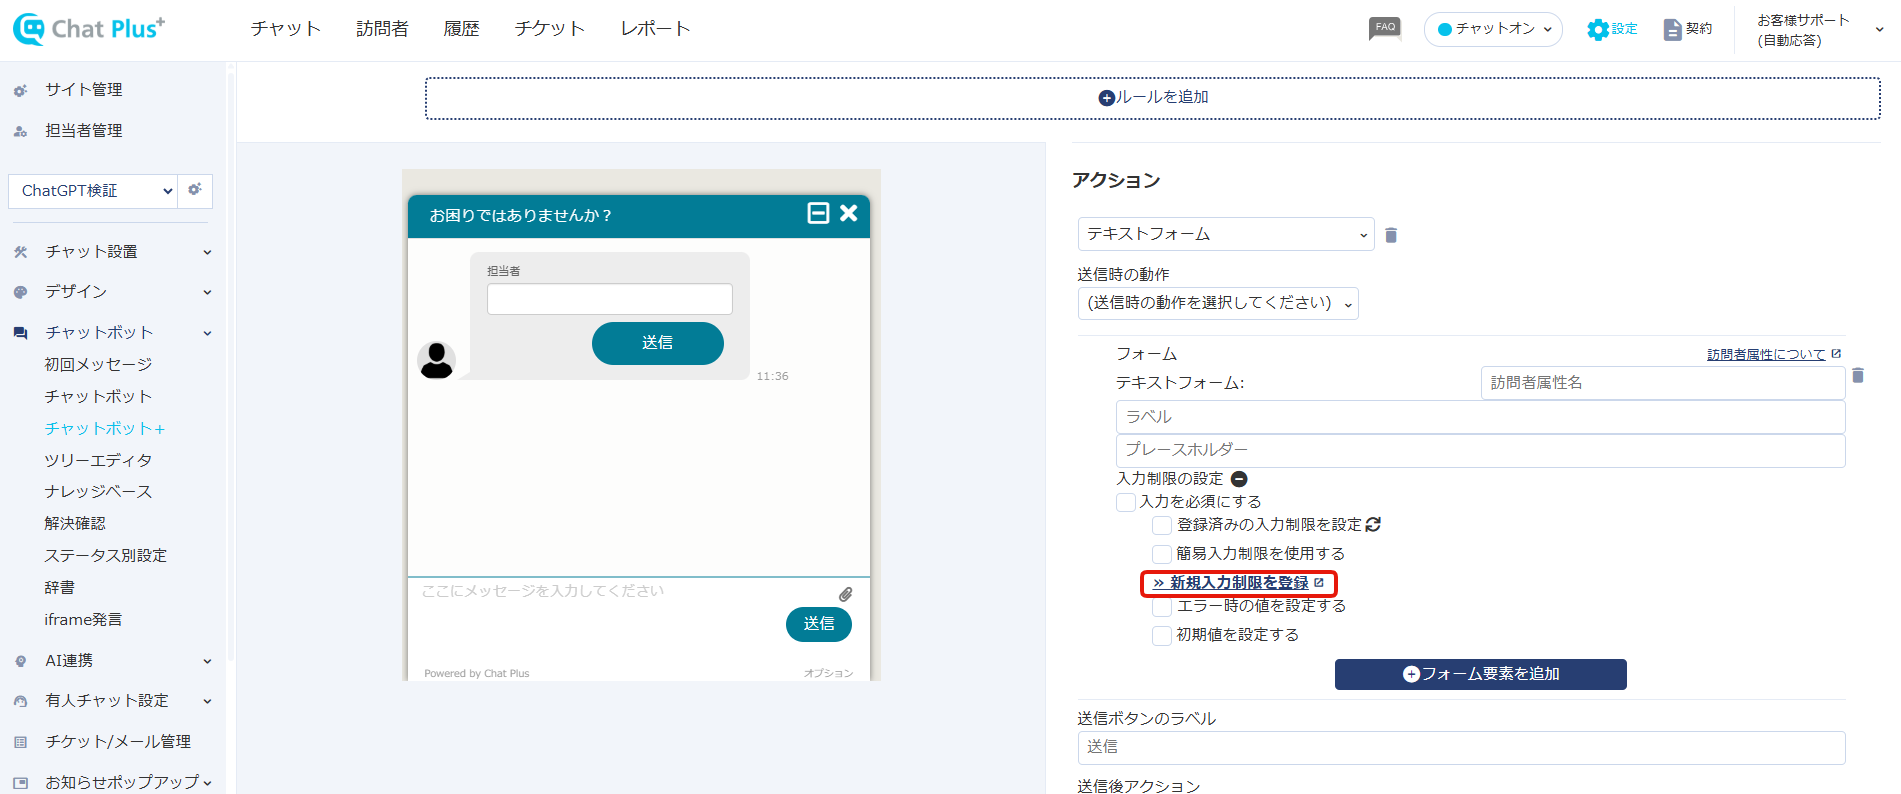Click ルールを追加 button
The height and width of the screenshot is (794, 1901).
click(x=1153, y=98)
